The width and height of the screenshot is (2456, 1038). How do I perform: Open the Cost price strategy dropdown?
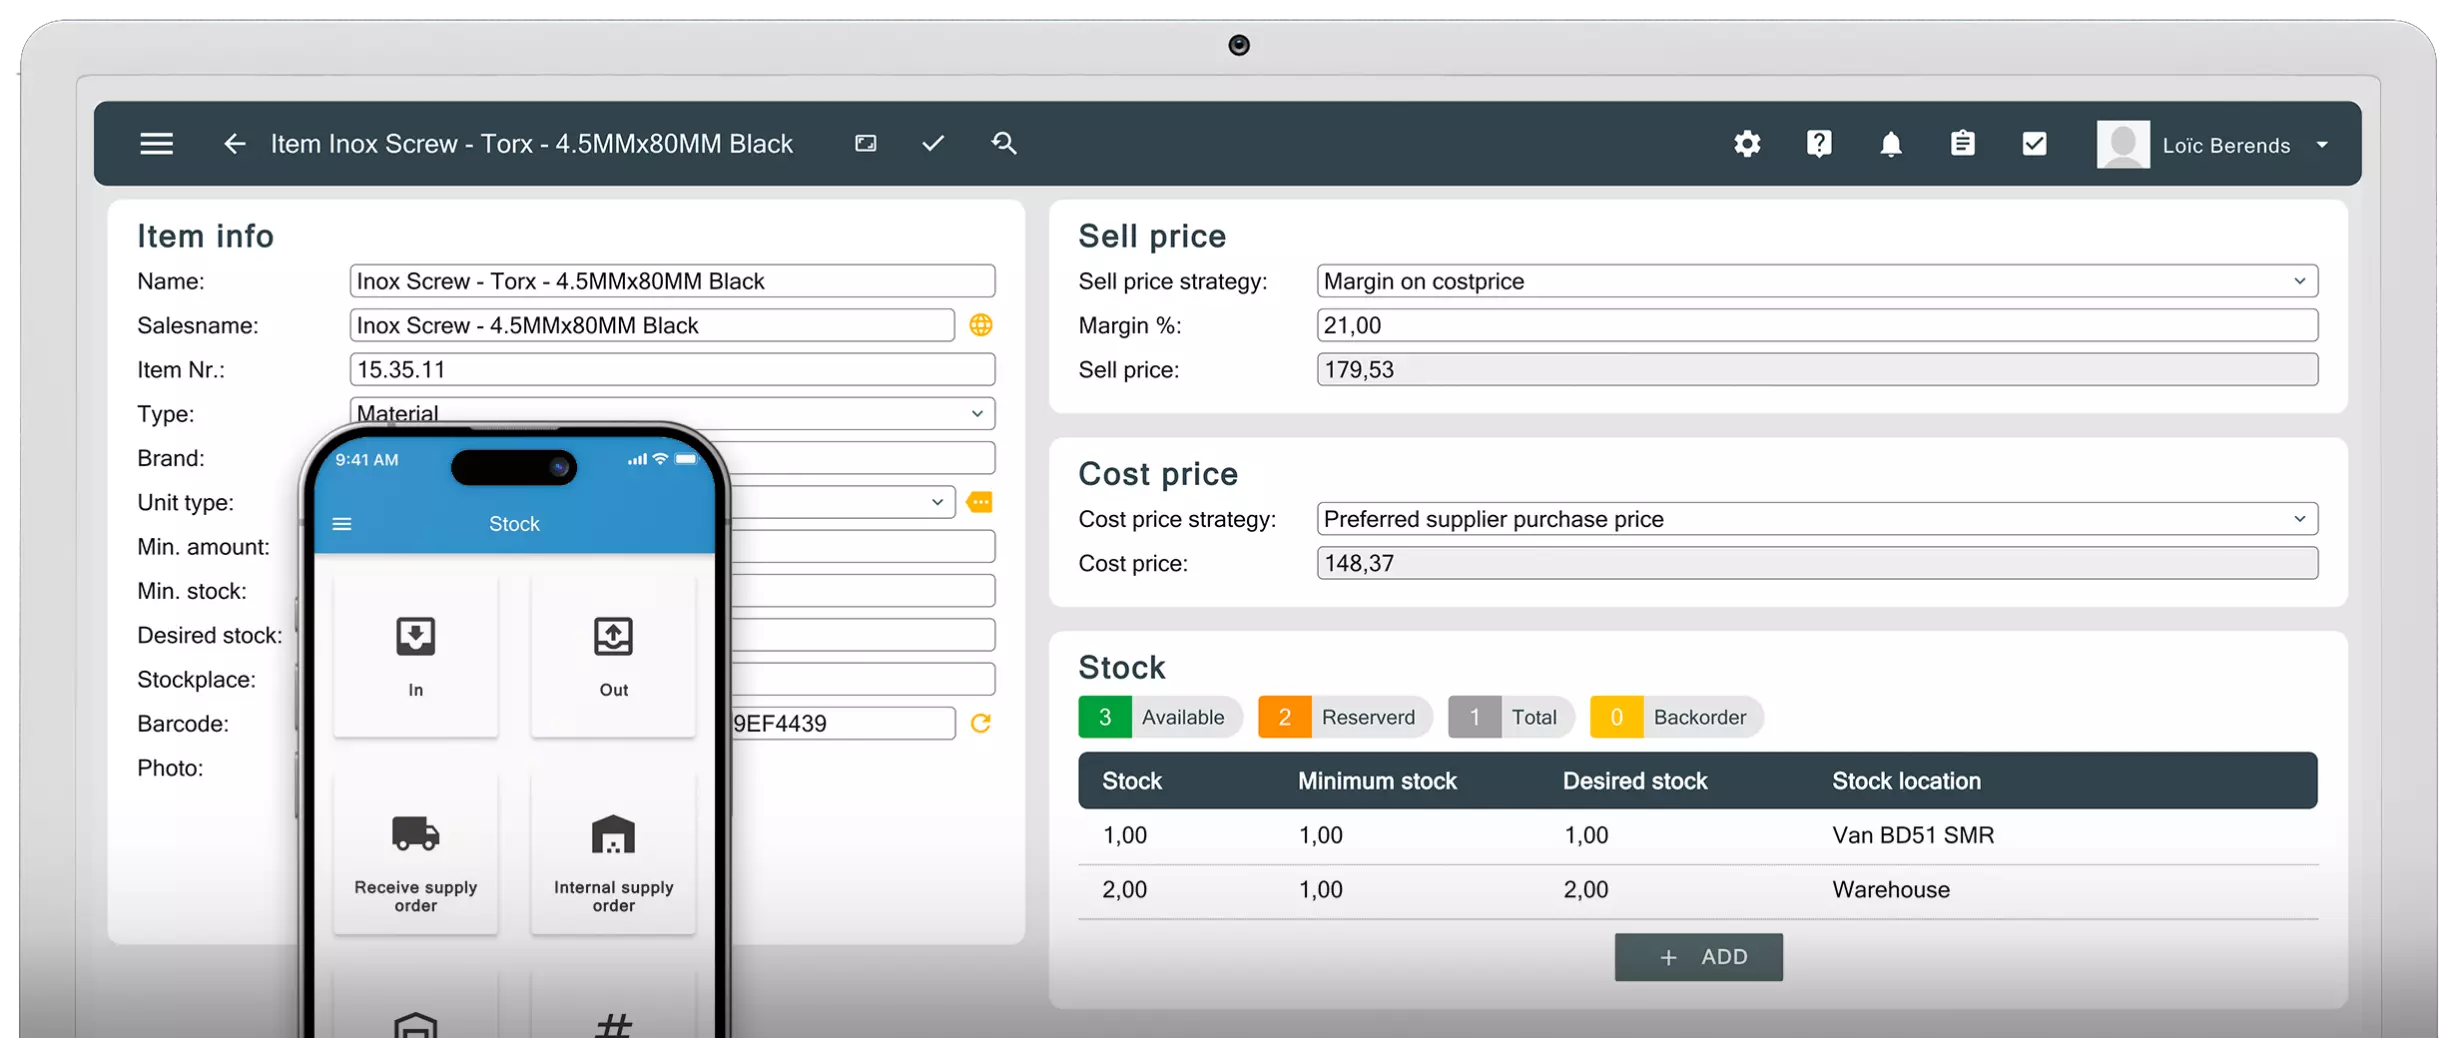tap(1817, 519)
